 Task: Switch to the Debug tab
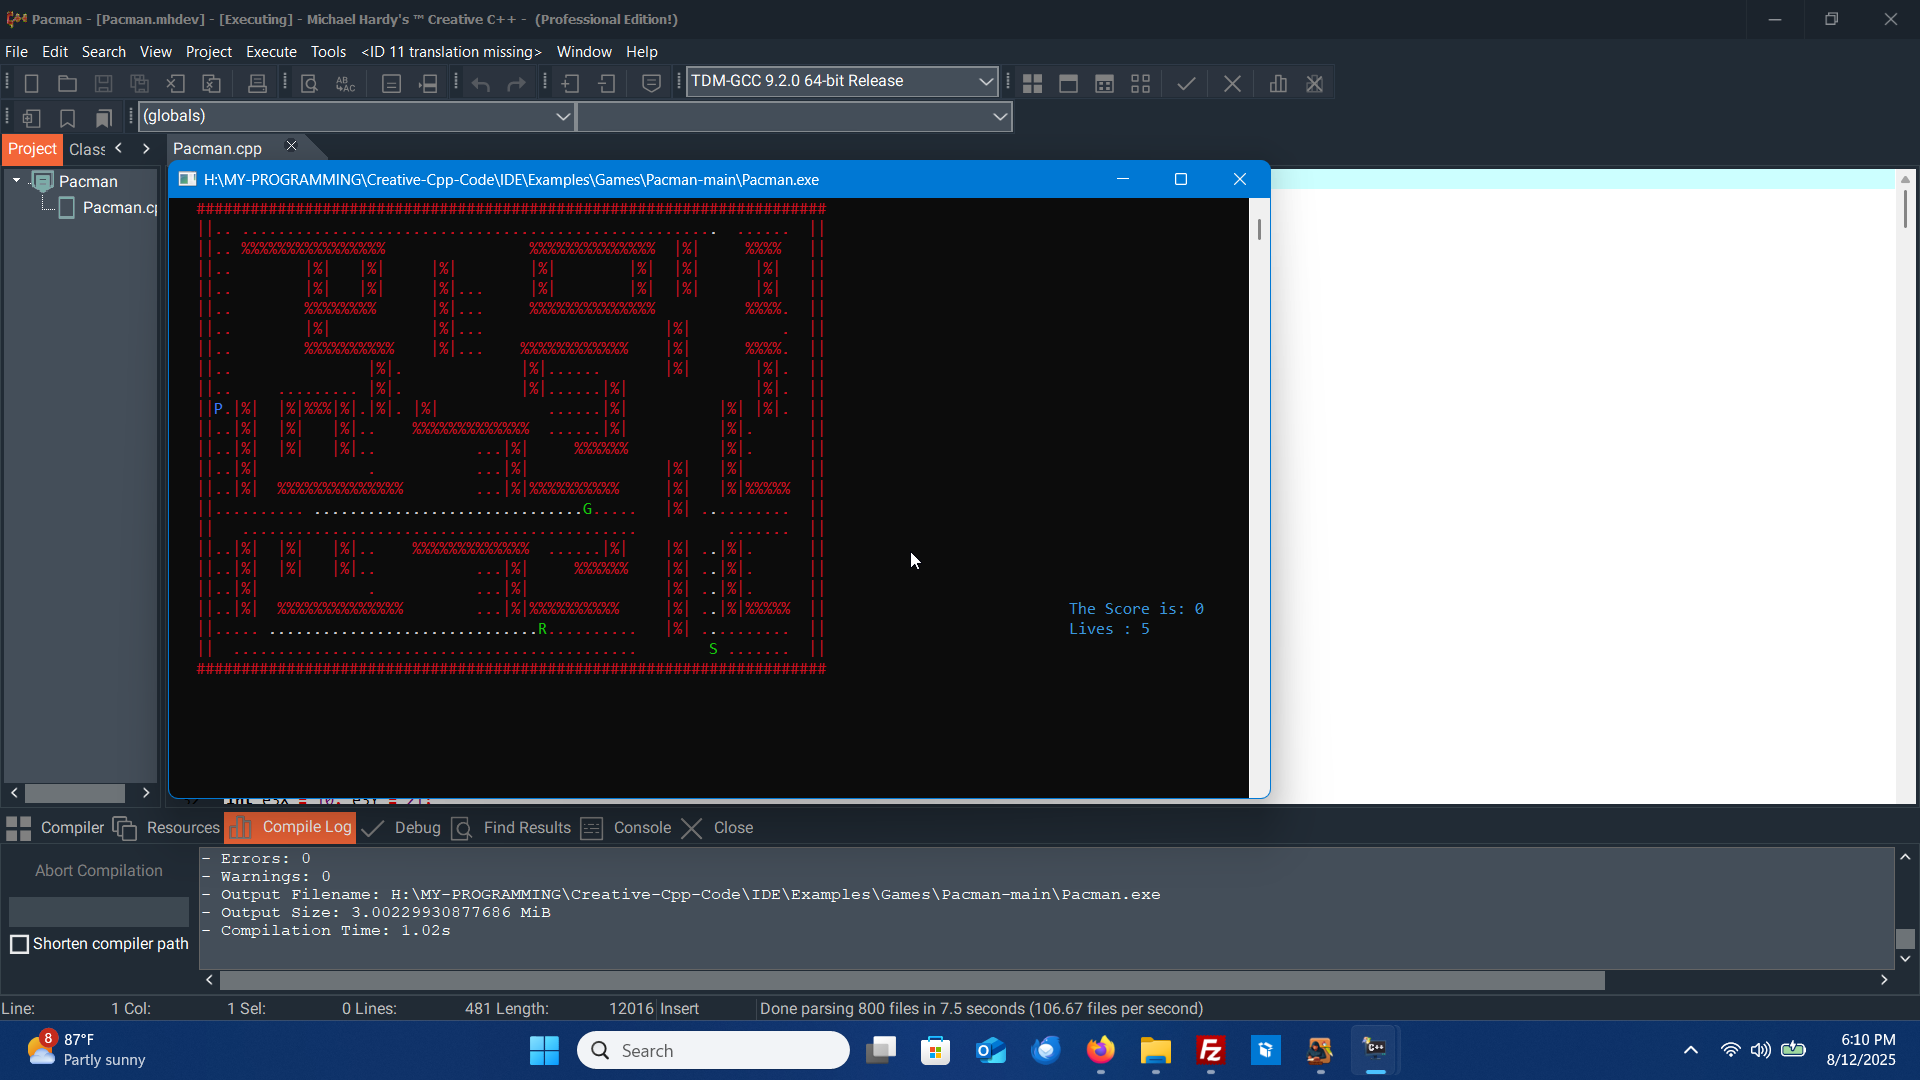[x=416, y=828]
